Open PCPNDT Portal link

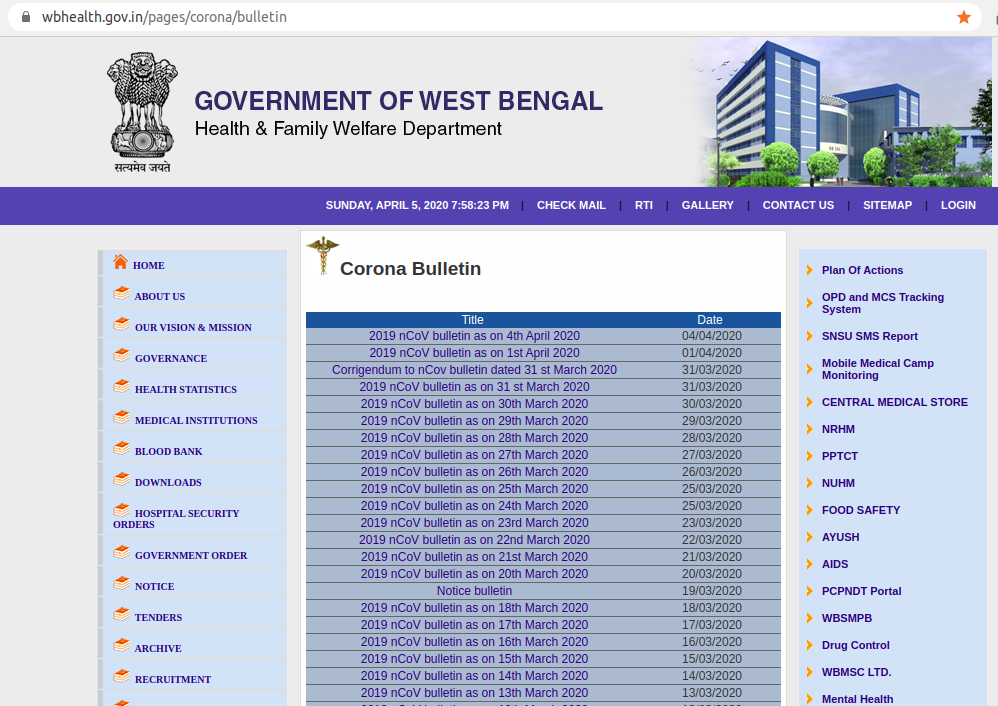tap(861, 591)
